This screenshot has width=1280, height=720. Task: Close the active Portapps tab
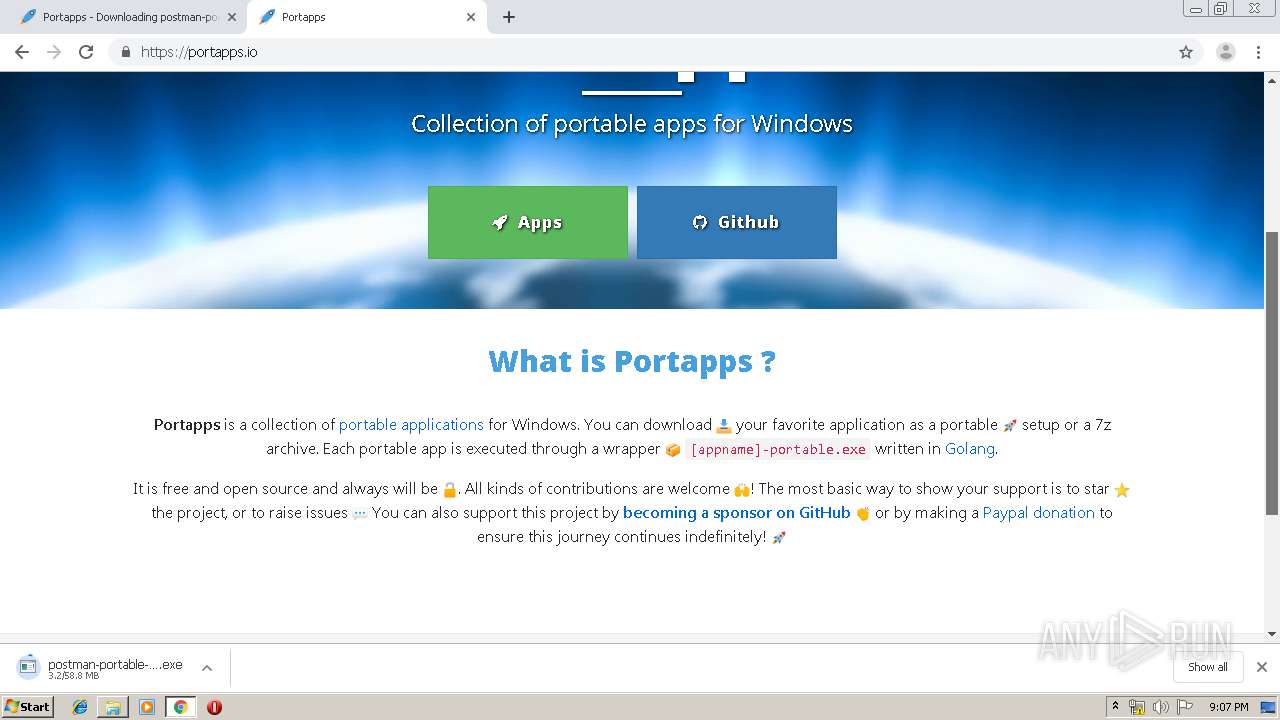(x=471, y=17)
